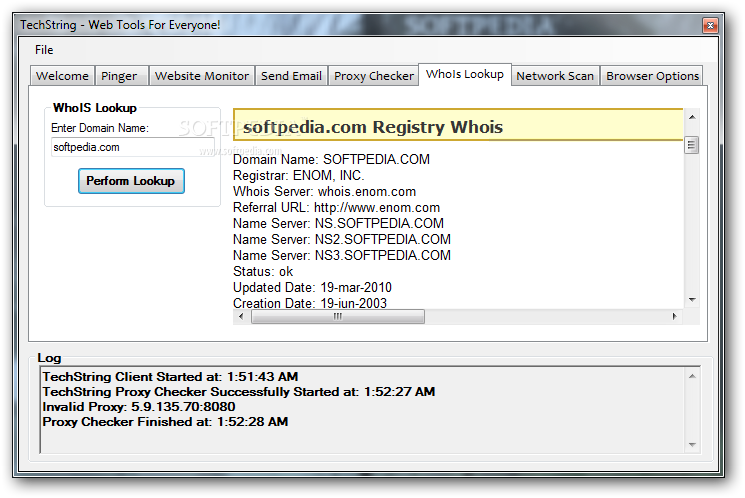Image resolution: width=745 pixels, height=498 pixels.
Task: Click results horizontal scroll right arrow
Action: coord(674,316)
